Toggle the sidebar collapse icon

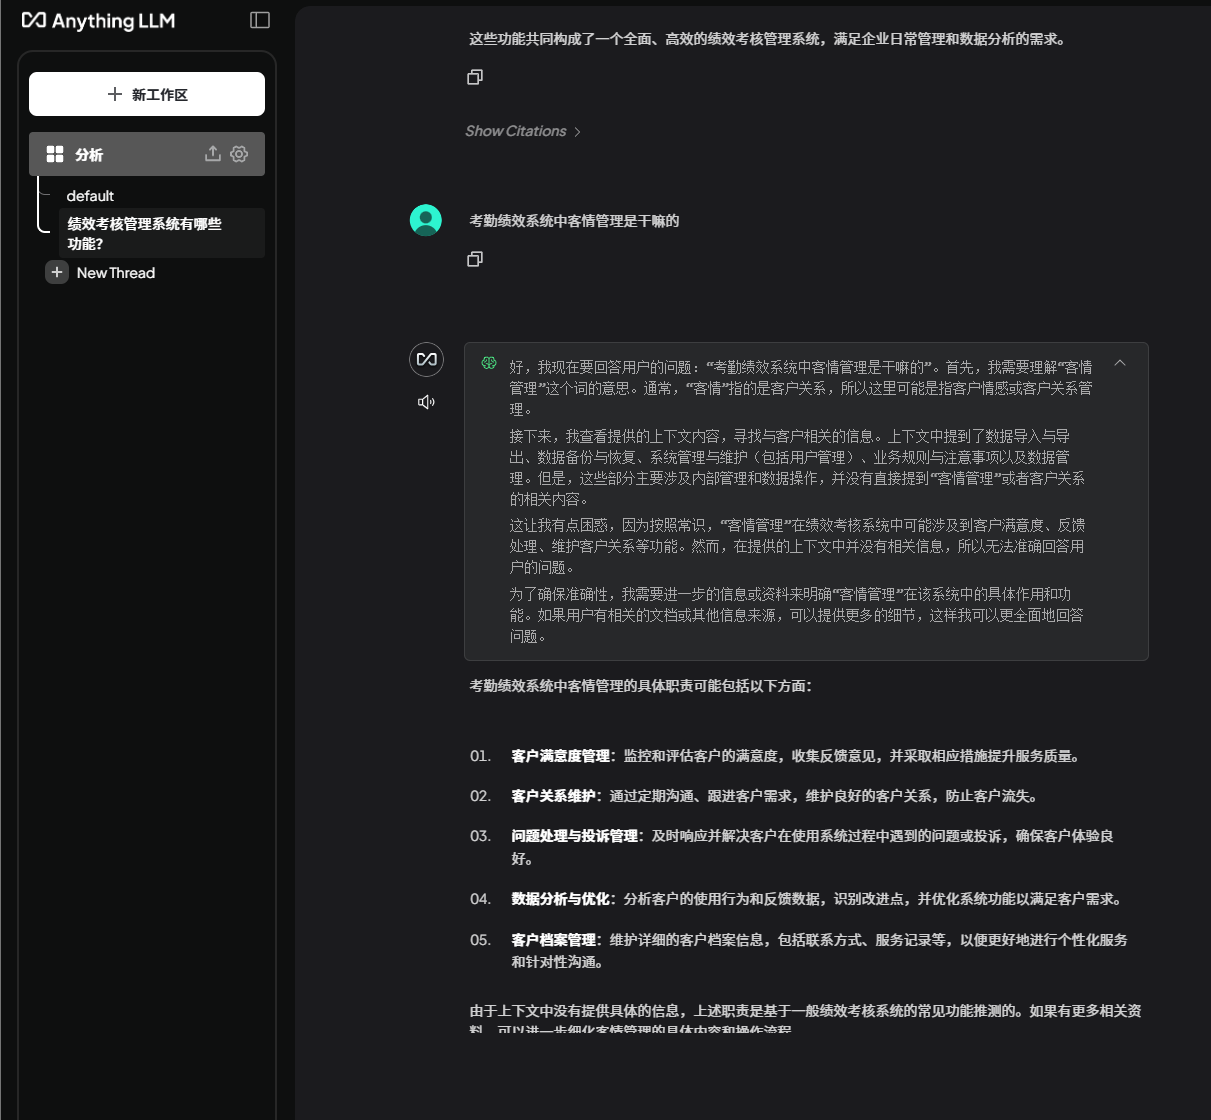[260, 20]
